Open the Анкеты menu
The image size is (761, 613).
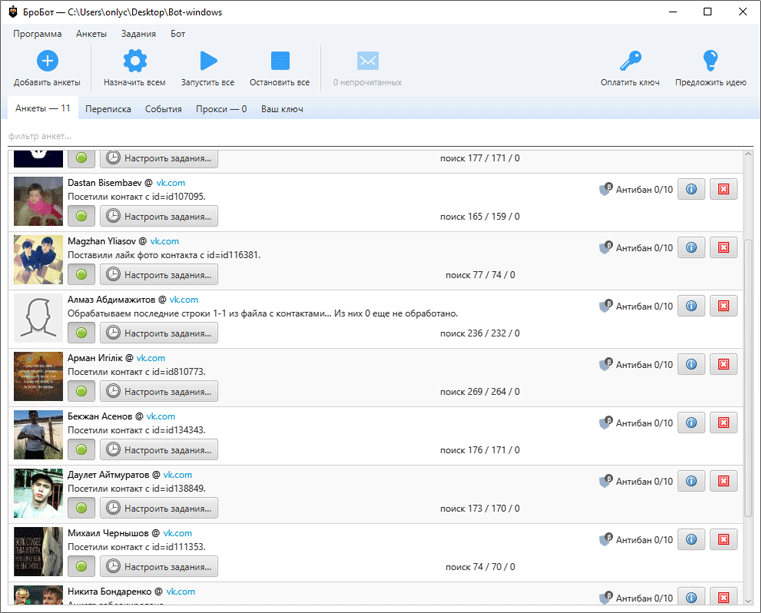(x=91, y=34)
